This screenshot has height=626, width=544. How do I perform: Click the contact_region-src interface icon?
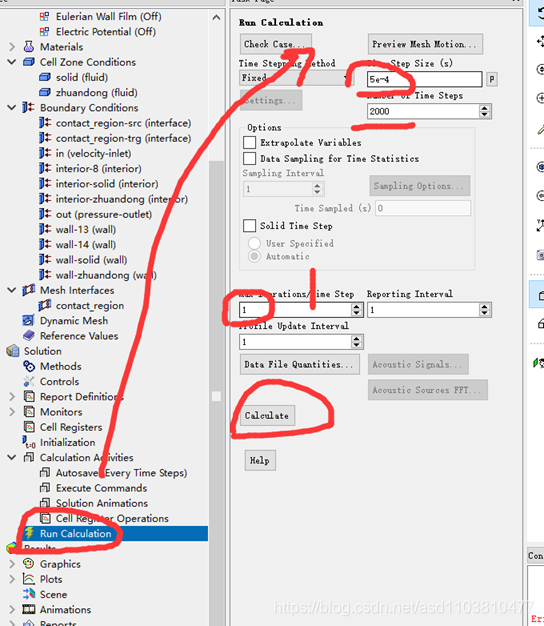point(45,123)
